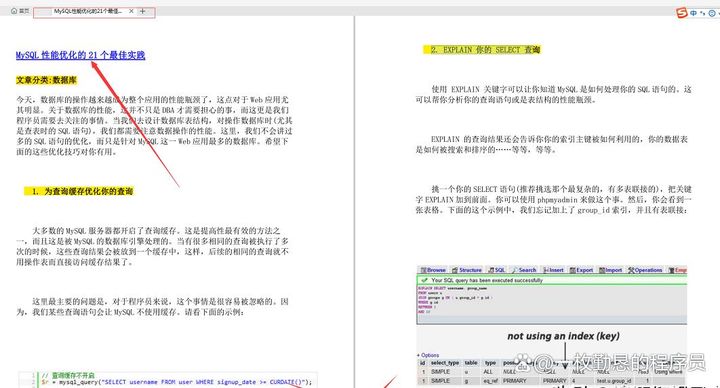Click the paragraph starting 挑一个你的 SELECT 语句
The height and width of the screenshot is (388, 720).
tap(553, 199)
